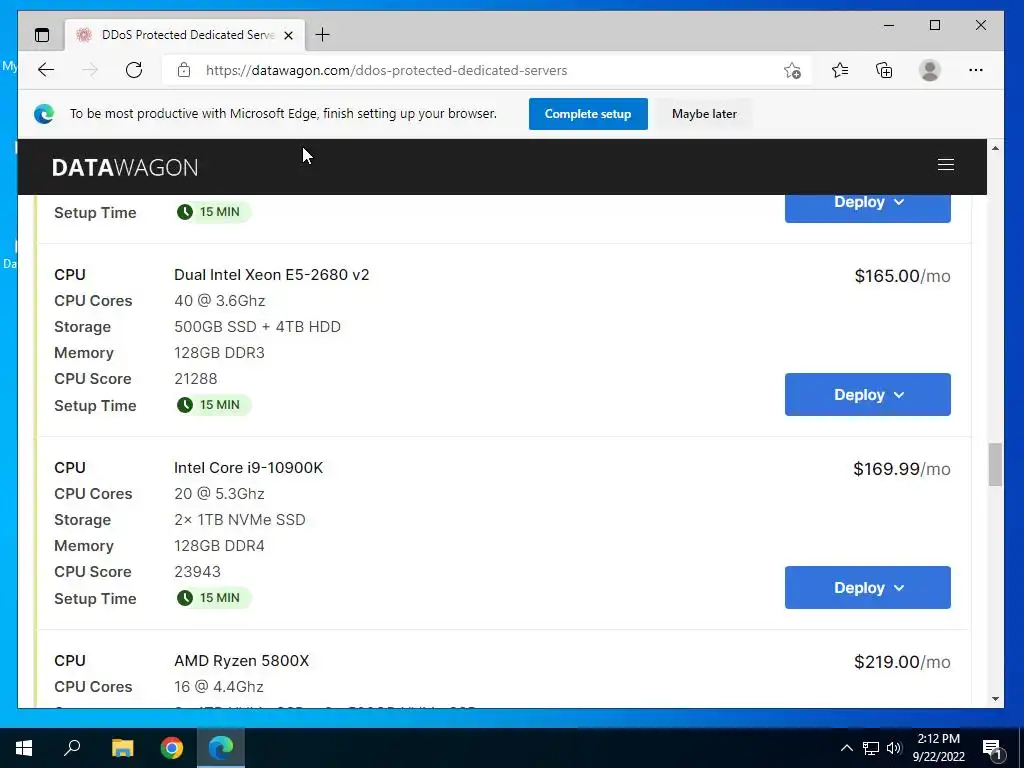The height and width of the screenshot is (768, 1024).
Task: Click Microsoft Edge taskbar icon
Action: (x=221, y=748)
